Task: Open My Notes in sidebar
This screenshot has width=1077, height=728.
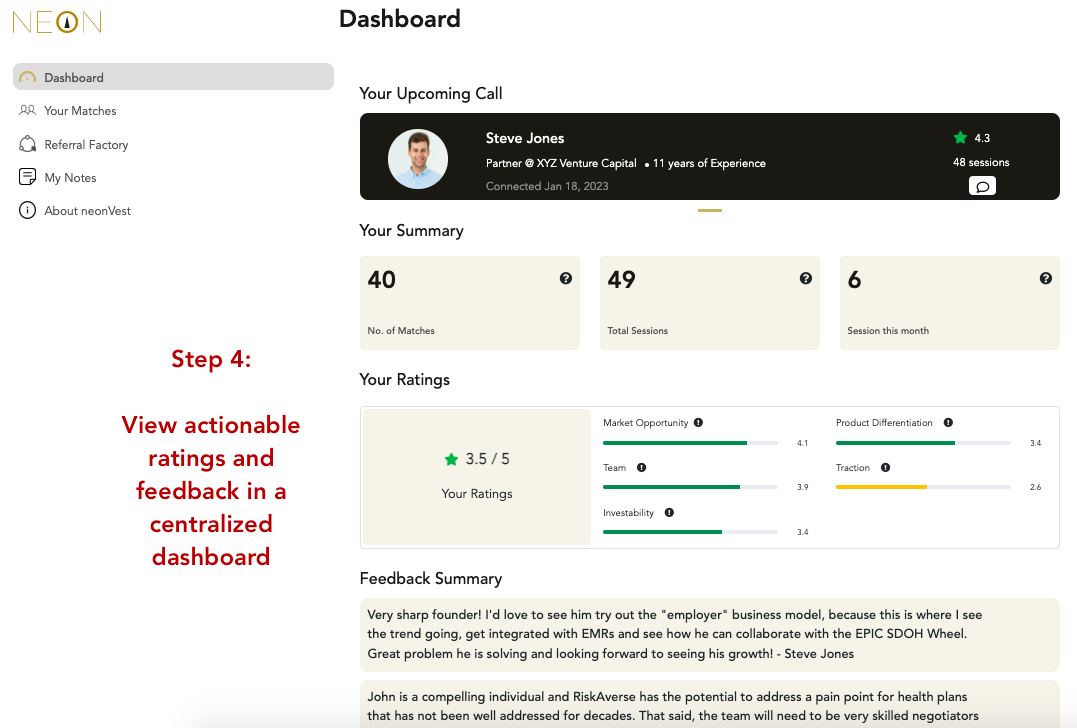Action: click(70, 177)
